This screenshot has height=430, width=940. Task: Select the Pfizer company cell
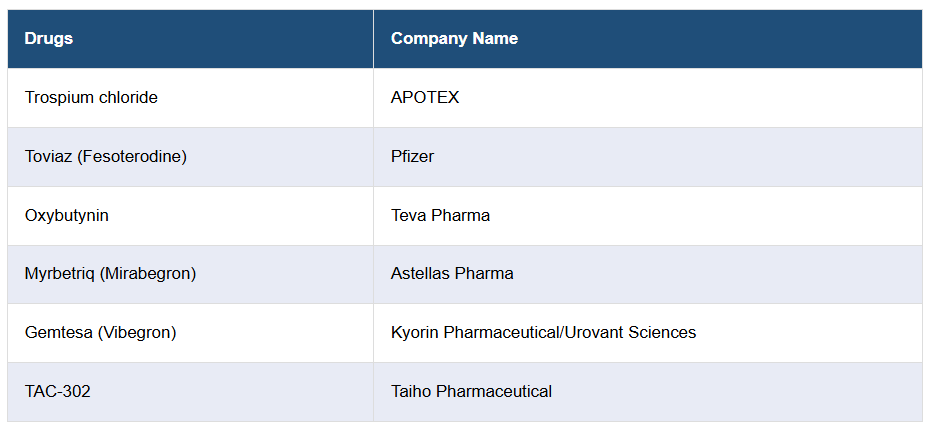(412, 156)
